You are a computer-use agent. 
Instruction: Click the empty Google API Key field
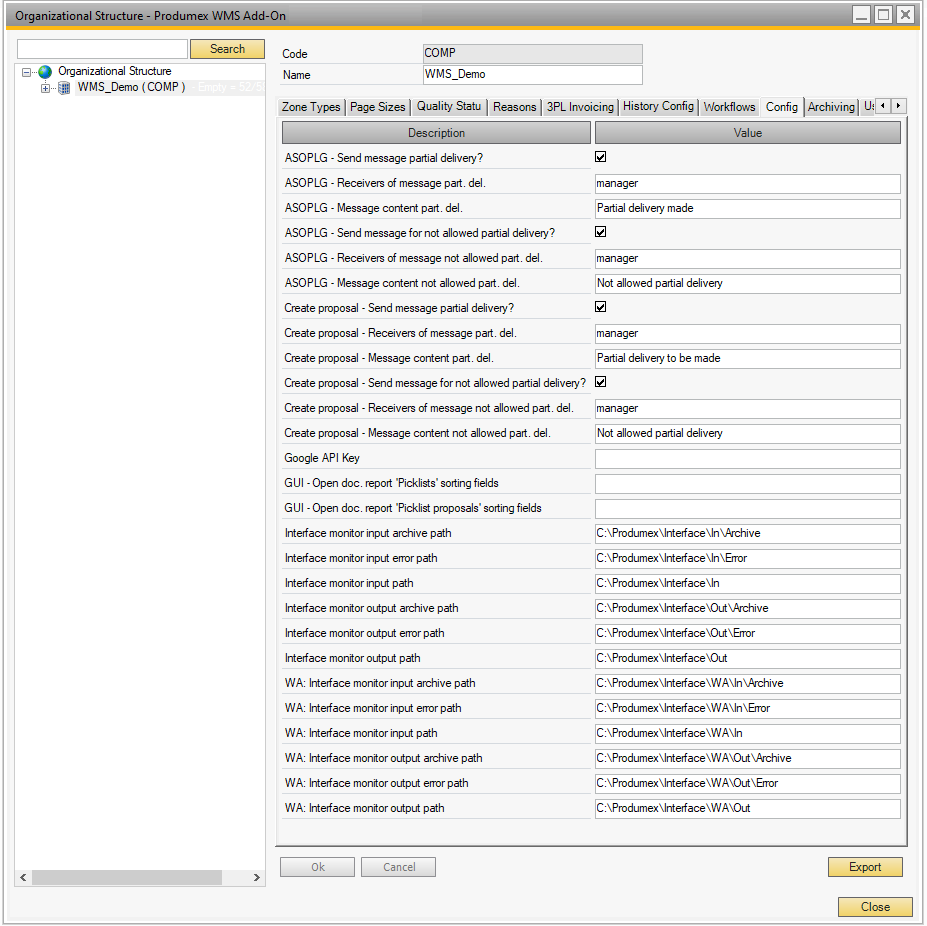[747, 458]
